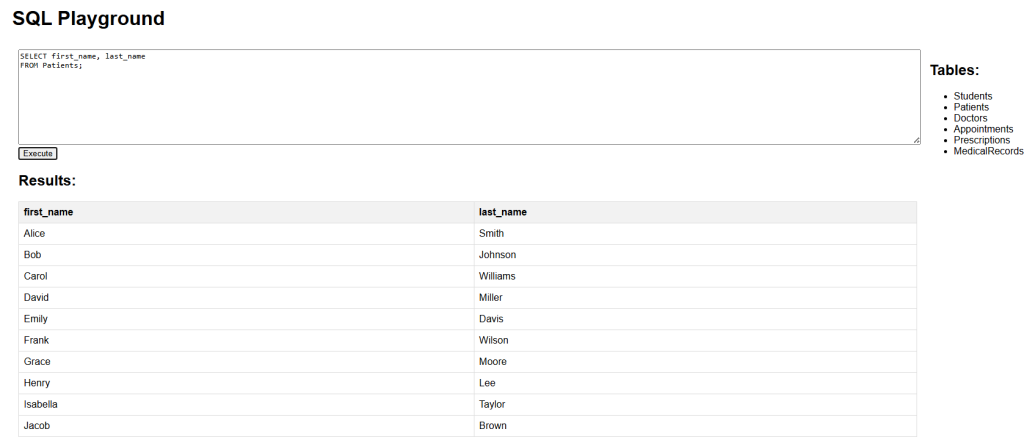
Task: Click the Alice cell in results
Action: [x=246, y=234]
